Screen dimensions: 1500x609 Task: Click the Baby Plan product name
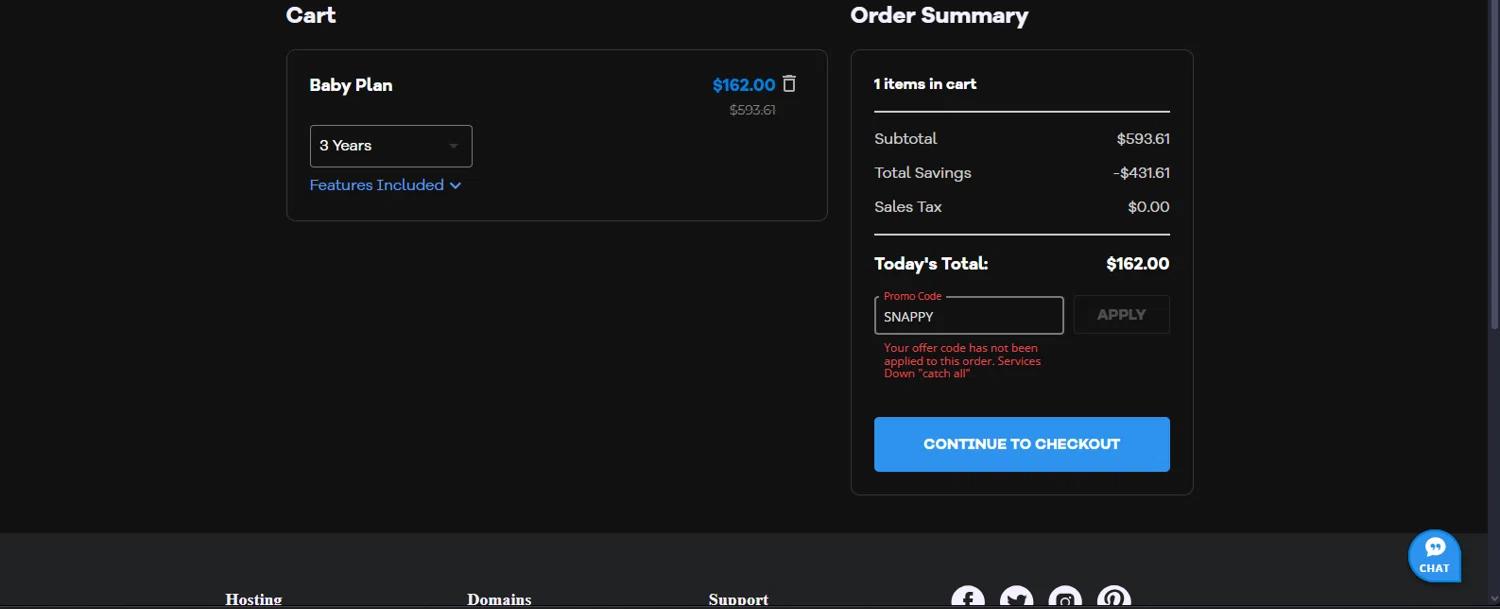click(351, 85)
